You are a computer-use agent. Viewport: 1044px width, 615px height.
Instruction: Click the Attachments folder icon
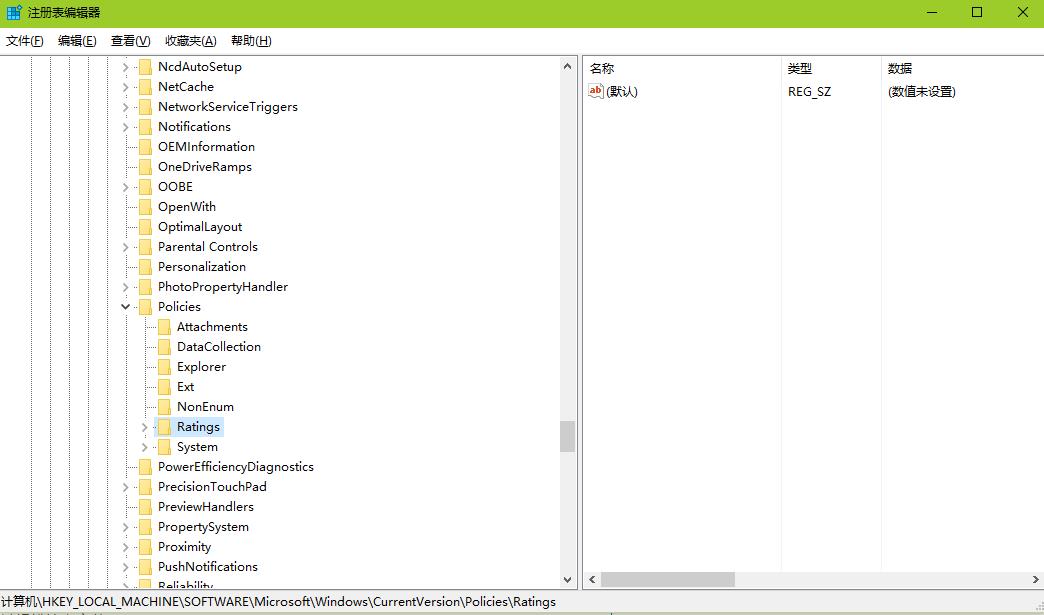click(x=164, y=327)
